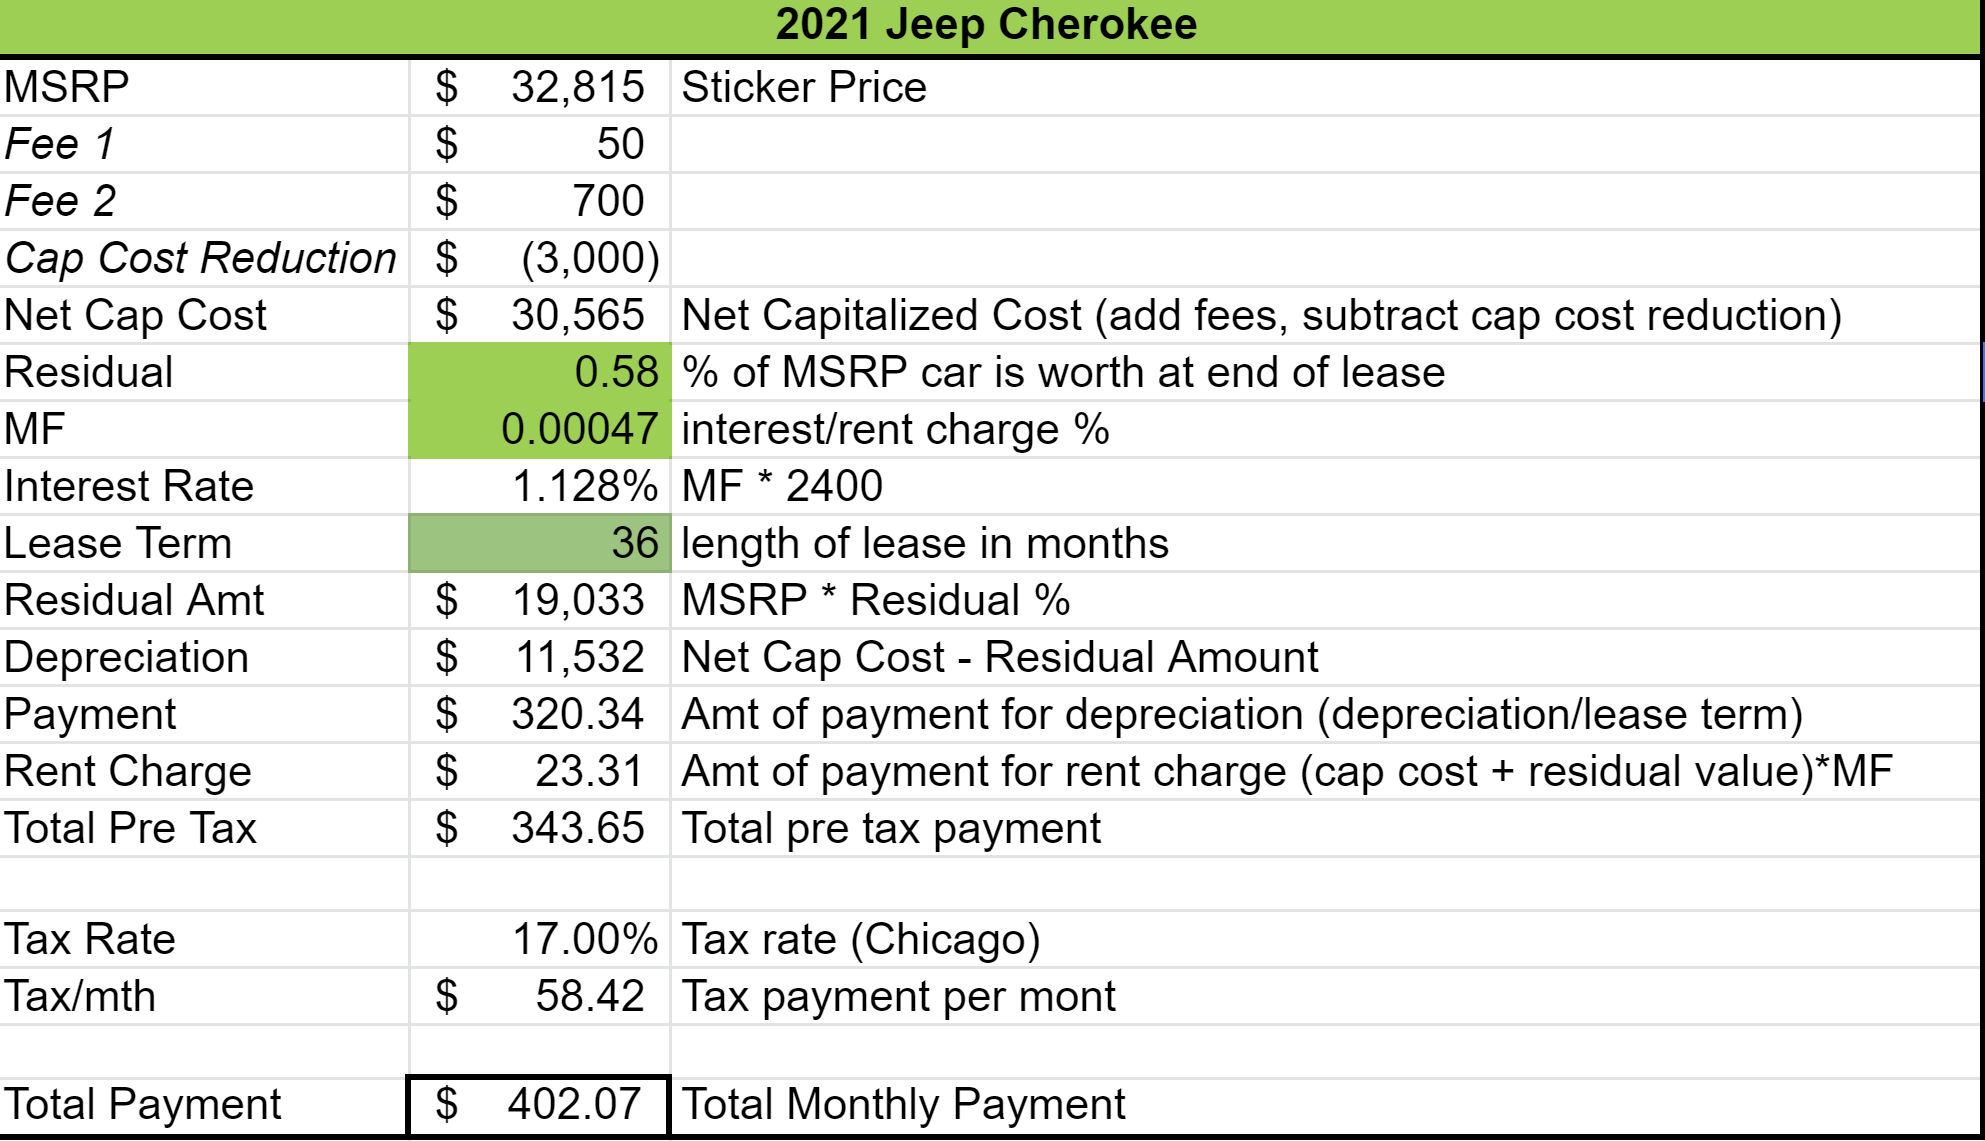Select the Interest Rate value 1.128%
1985x1141 pixels.
540,486
